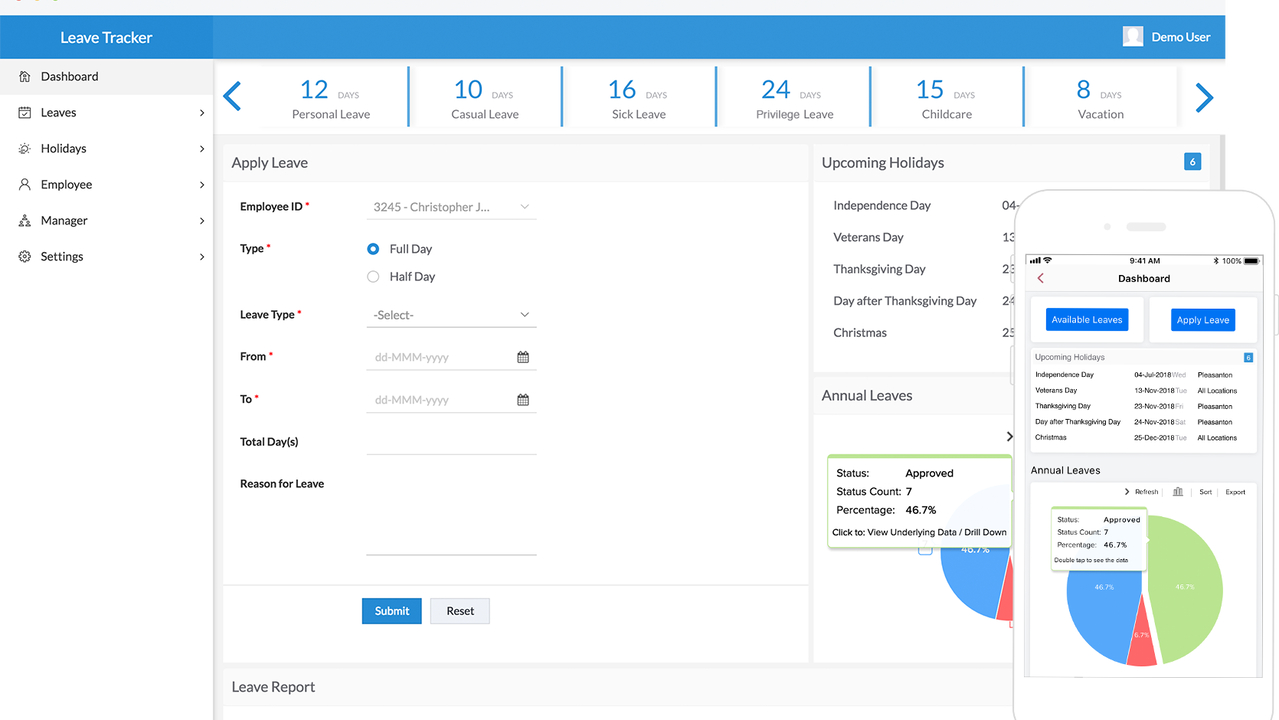
Task: Click the 6 badge on Upcoming Holidays
Action: pyautogui.click(x=1192, y=161)
